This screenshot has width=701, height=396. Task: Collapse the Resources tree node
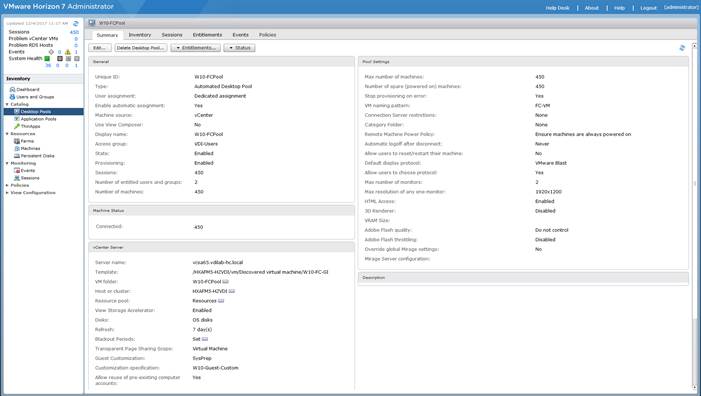pos(7,134)
